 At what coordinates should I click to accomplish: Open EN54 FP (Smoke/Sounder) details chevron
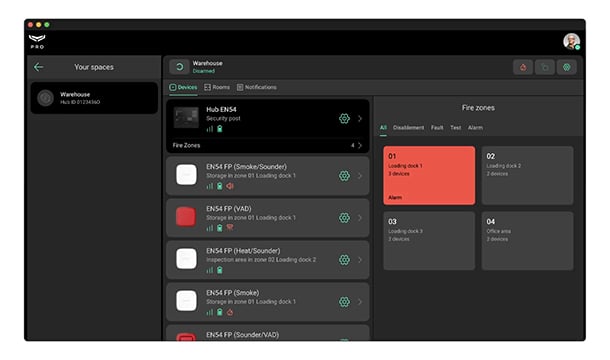(360, 176)
